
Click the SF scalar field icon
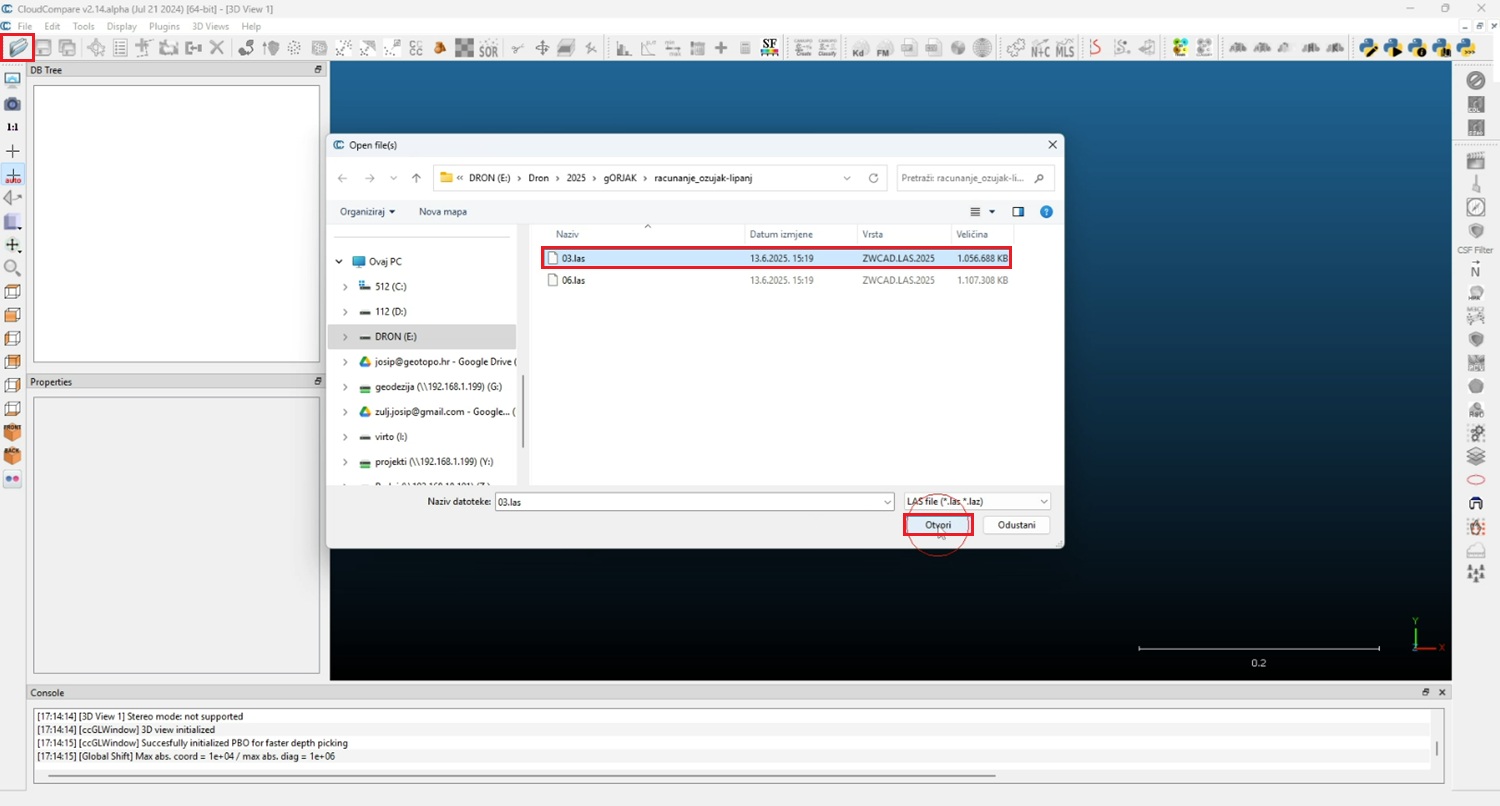(x=769, y=47)
